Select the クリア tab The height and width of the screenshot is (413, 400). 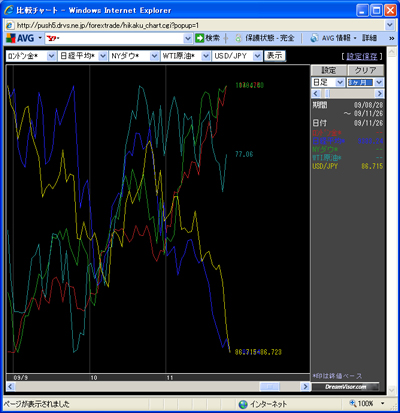(366, 70)
